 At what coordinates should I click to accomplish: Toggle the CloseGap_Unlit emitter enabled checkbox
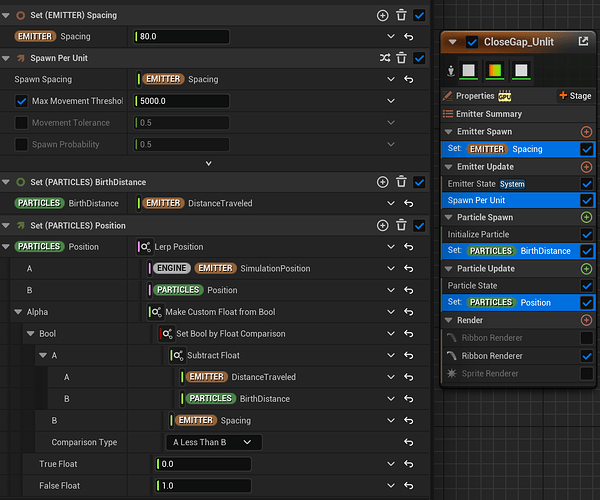[x=472, y=42]
